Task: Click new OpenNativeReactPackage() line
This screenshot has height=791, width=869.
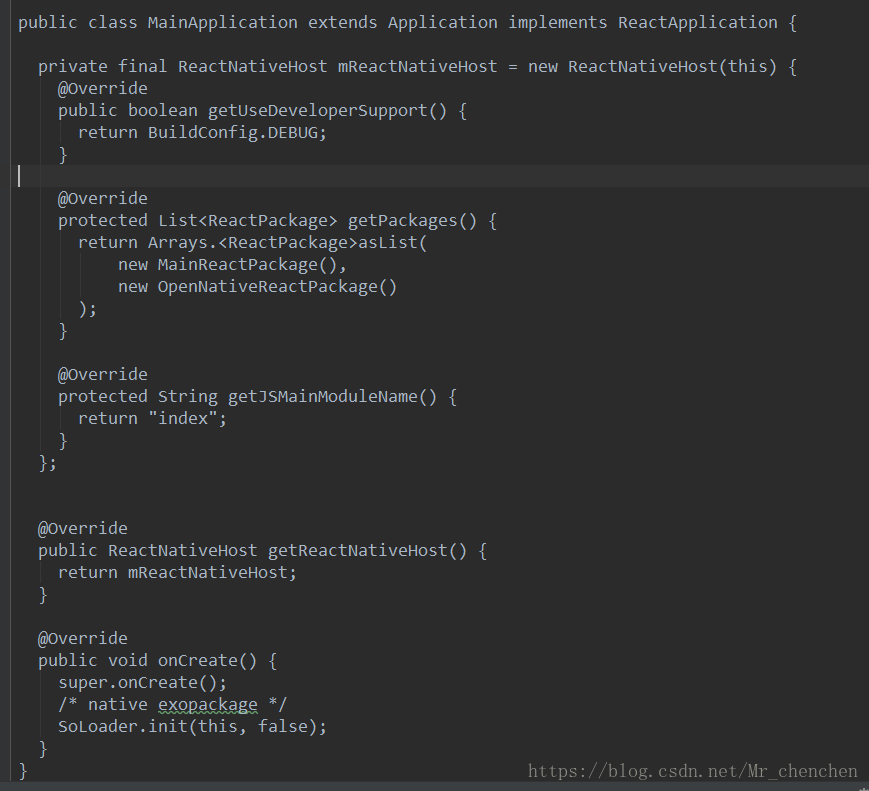Action: tap(257, 287)
